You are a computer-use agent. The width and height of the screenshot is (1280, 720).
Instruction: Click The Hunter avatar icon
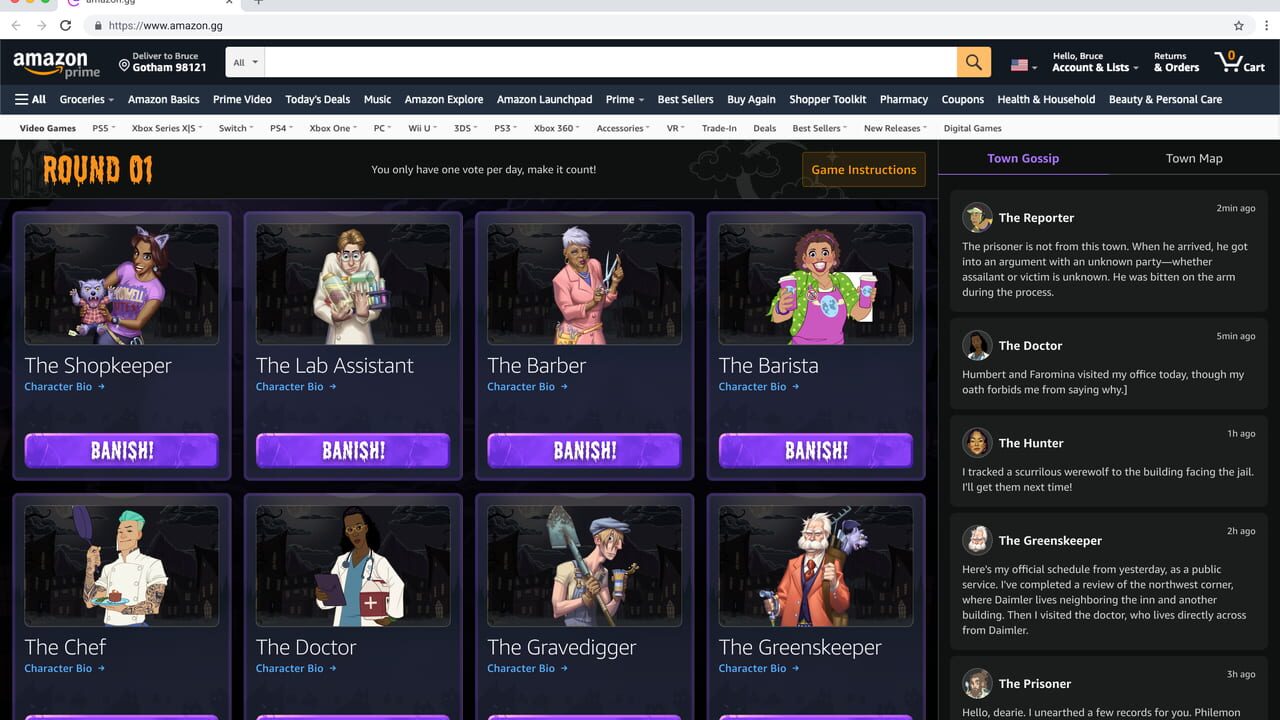click(x=977, y=443)
